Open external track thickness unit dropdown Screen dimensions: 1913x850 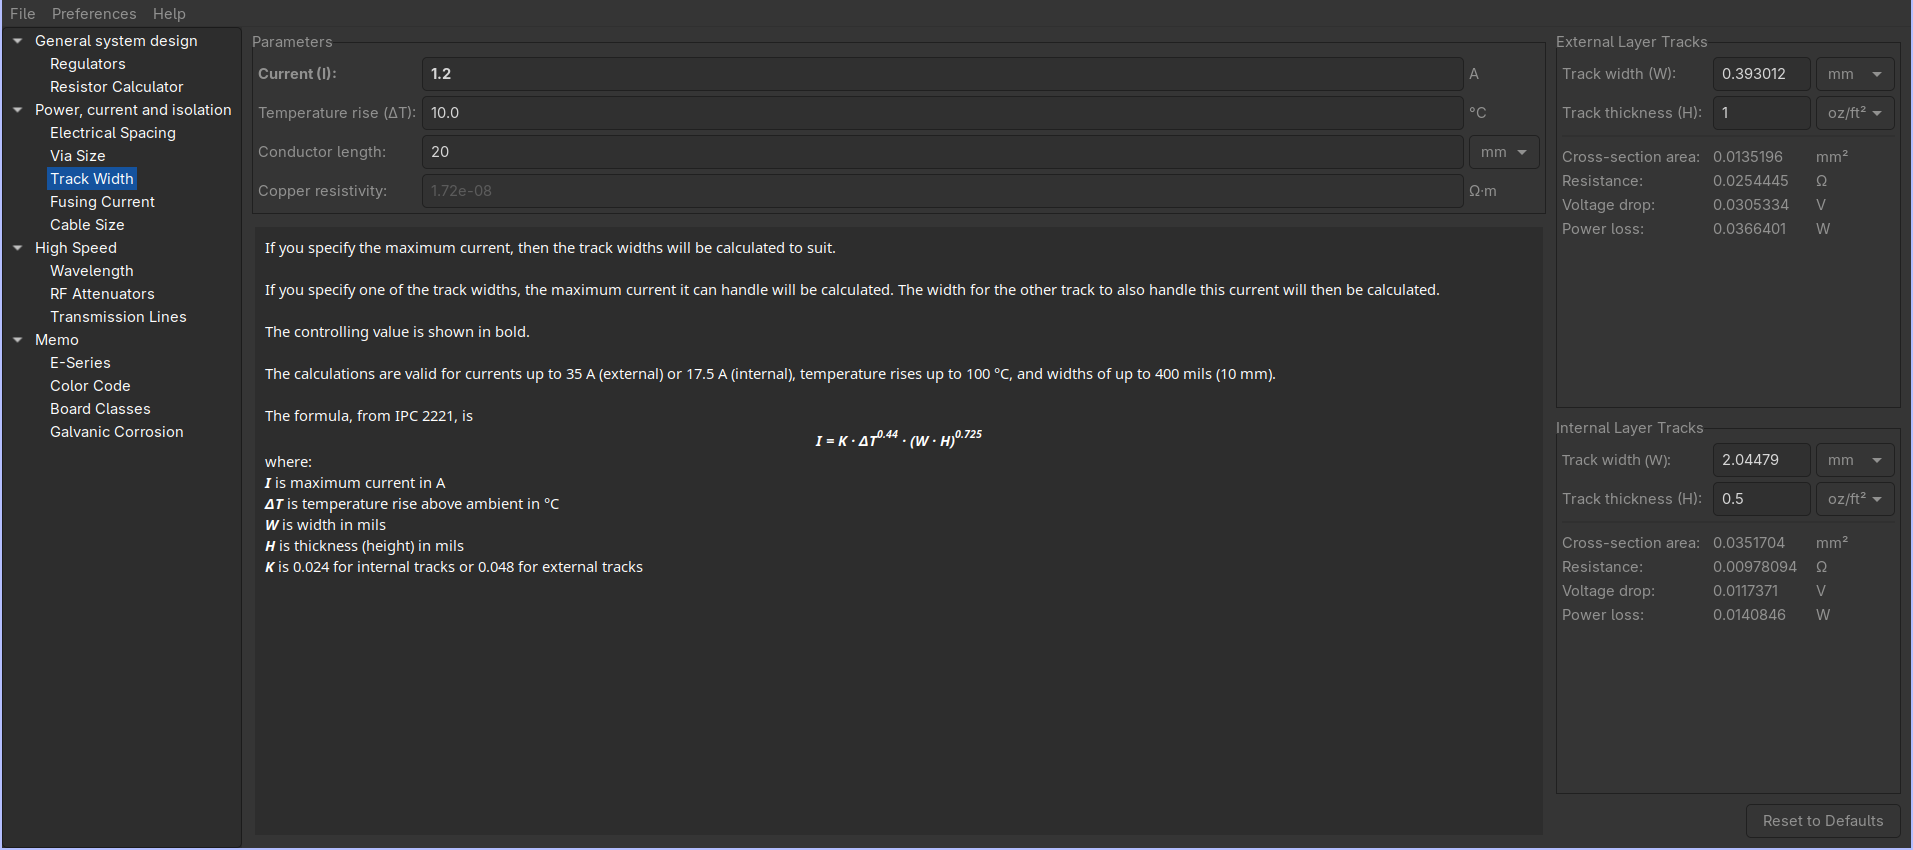point(1854,113)
